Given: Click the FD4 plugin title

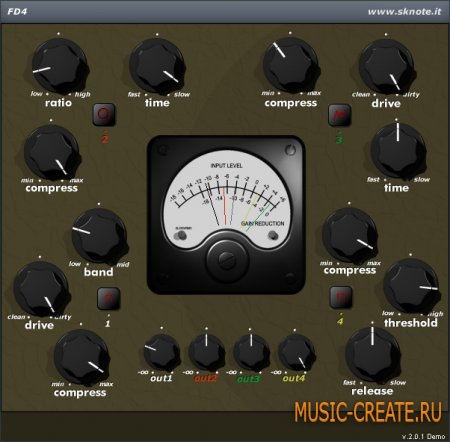Looking at the screenshot, I should [x=17, y=12].
